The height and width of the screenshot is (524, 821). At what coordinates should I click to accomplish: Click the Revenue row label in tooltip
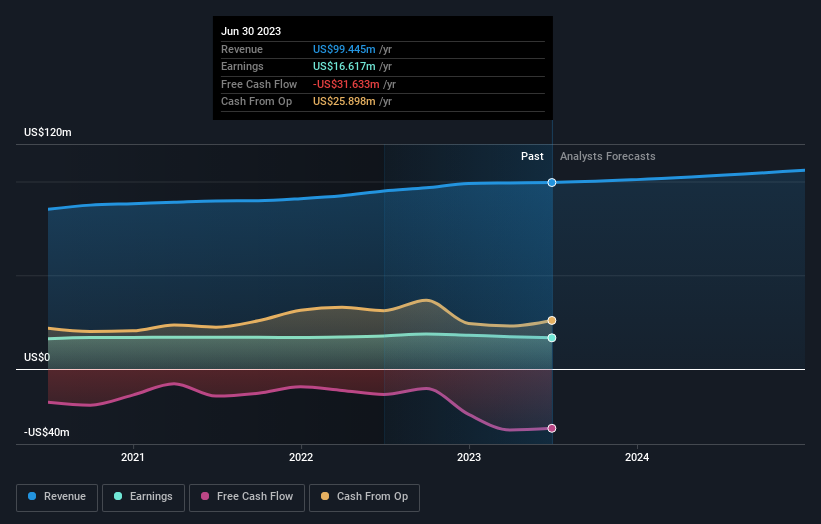coord(242,49)
